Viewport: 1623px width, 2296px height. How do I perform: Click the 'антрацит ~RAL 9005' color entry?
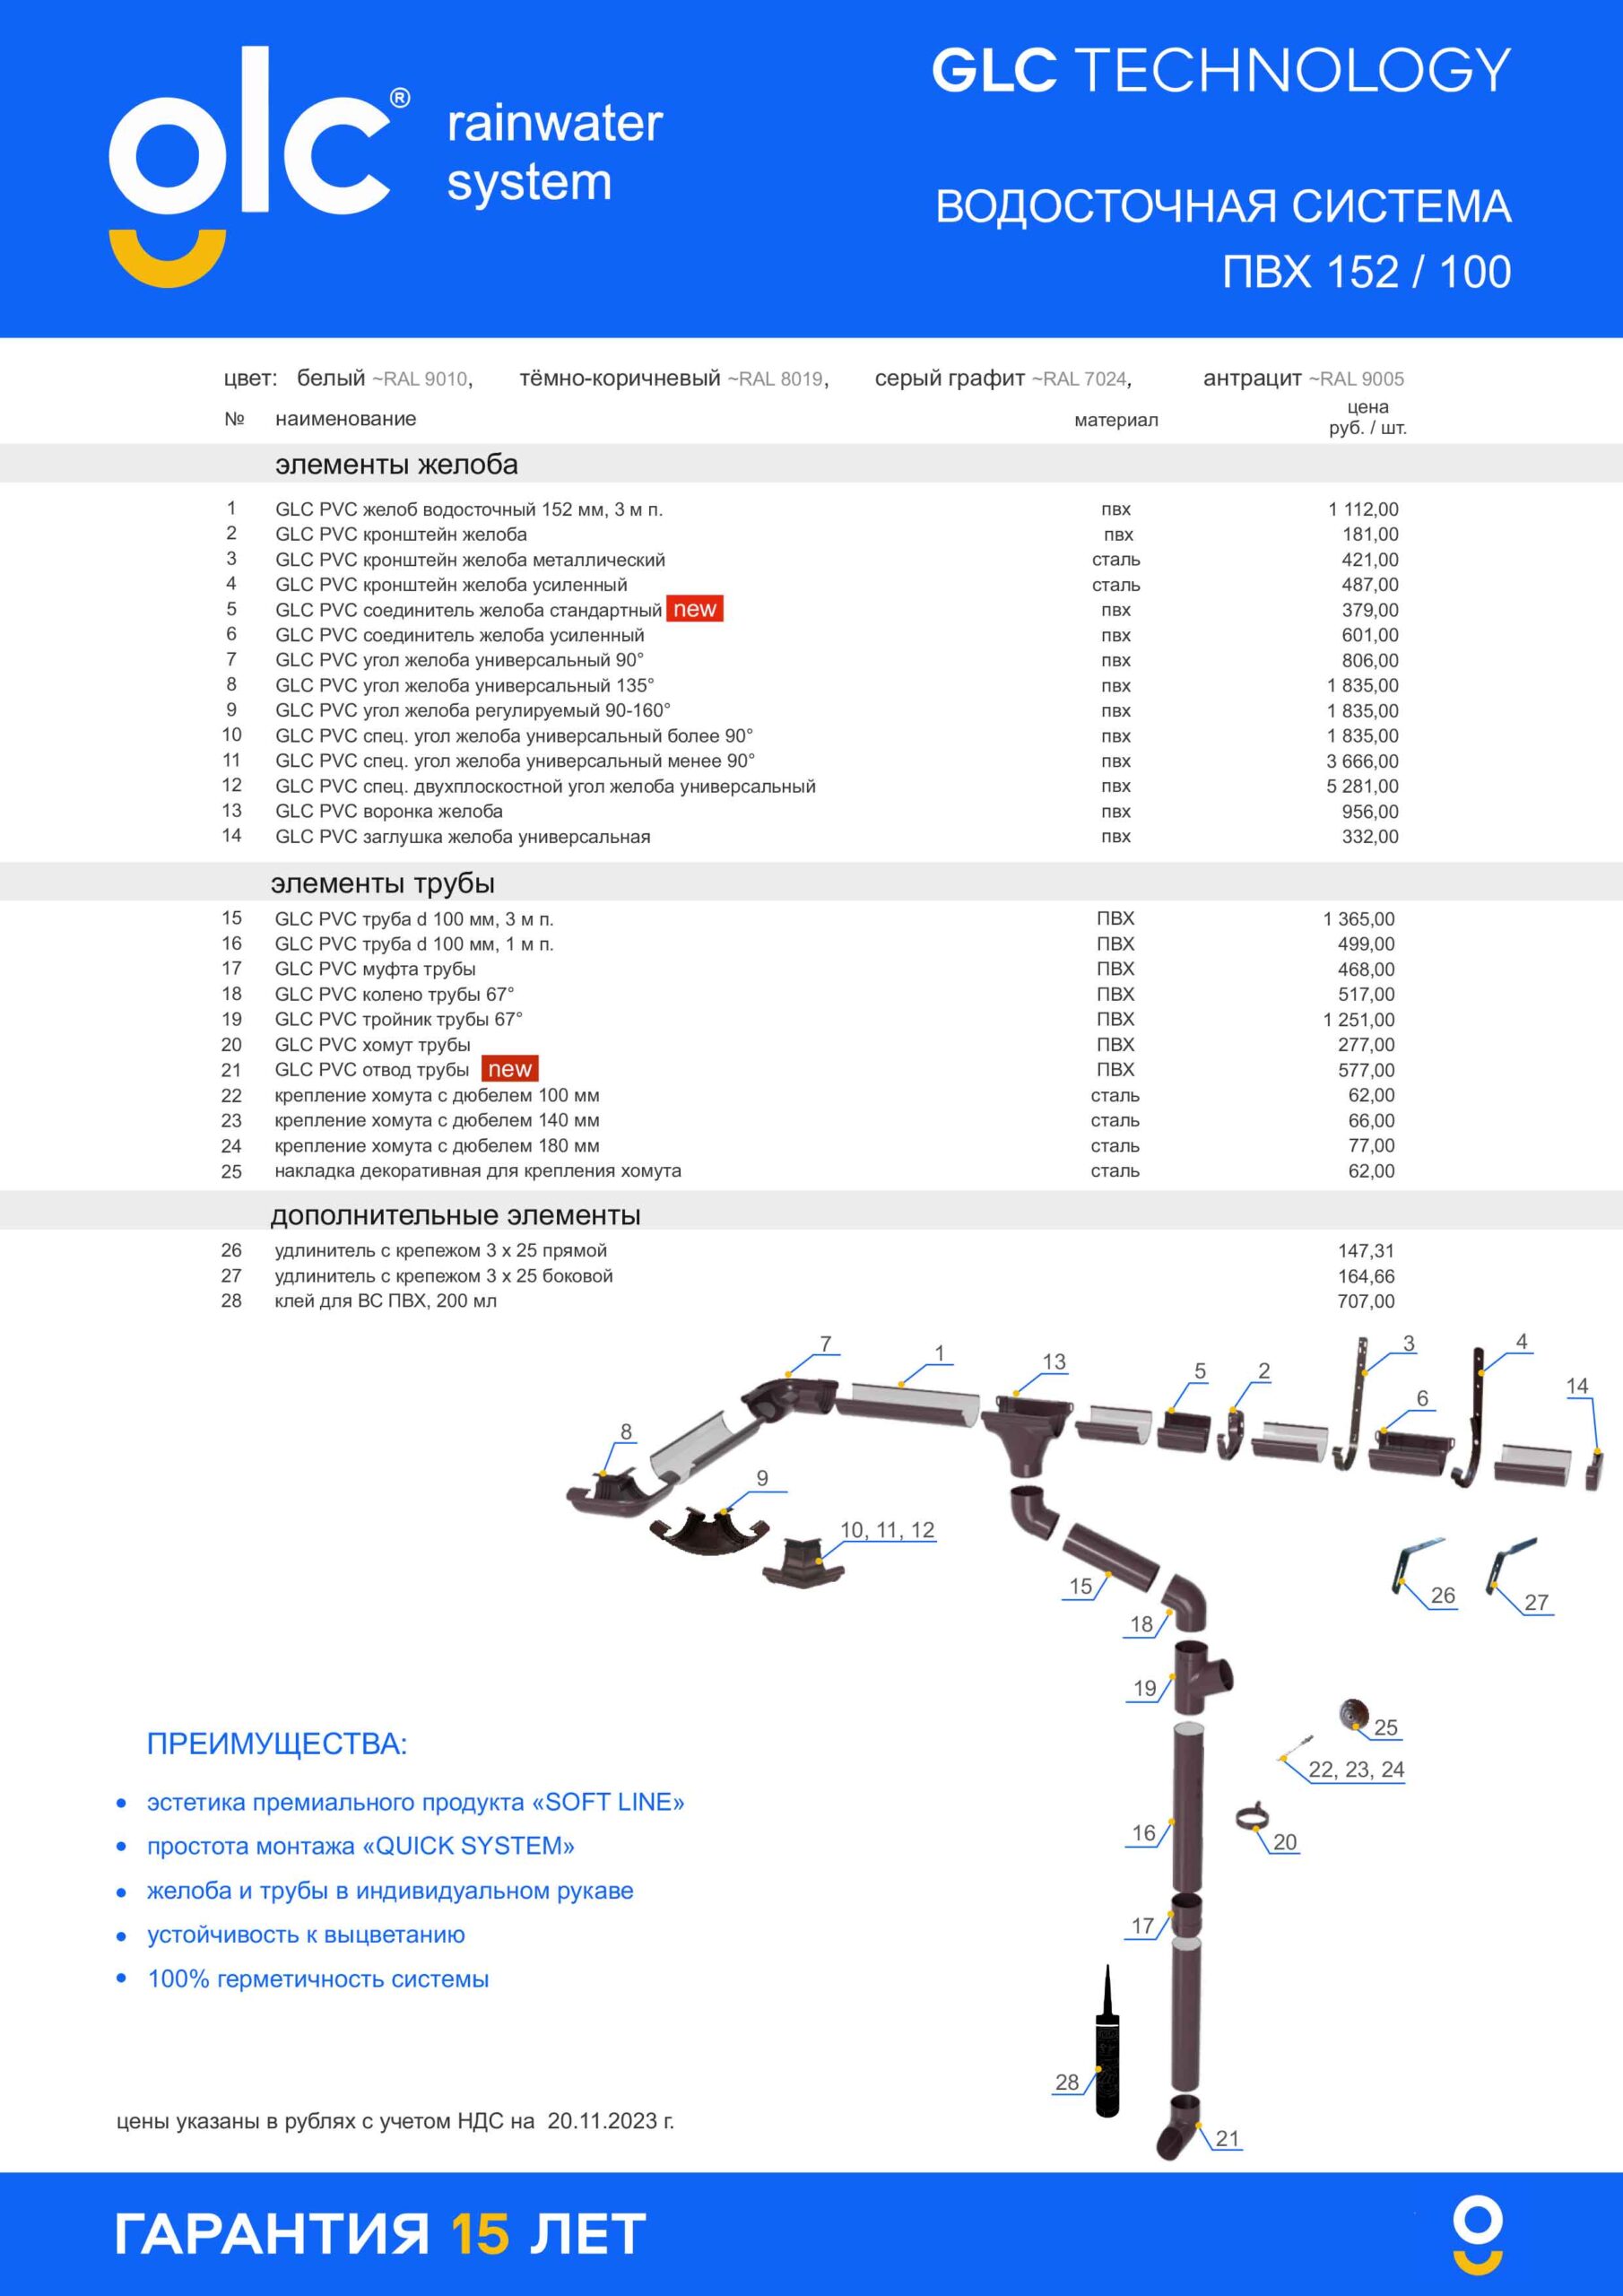click(1303, 378)
